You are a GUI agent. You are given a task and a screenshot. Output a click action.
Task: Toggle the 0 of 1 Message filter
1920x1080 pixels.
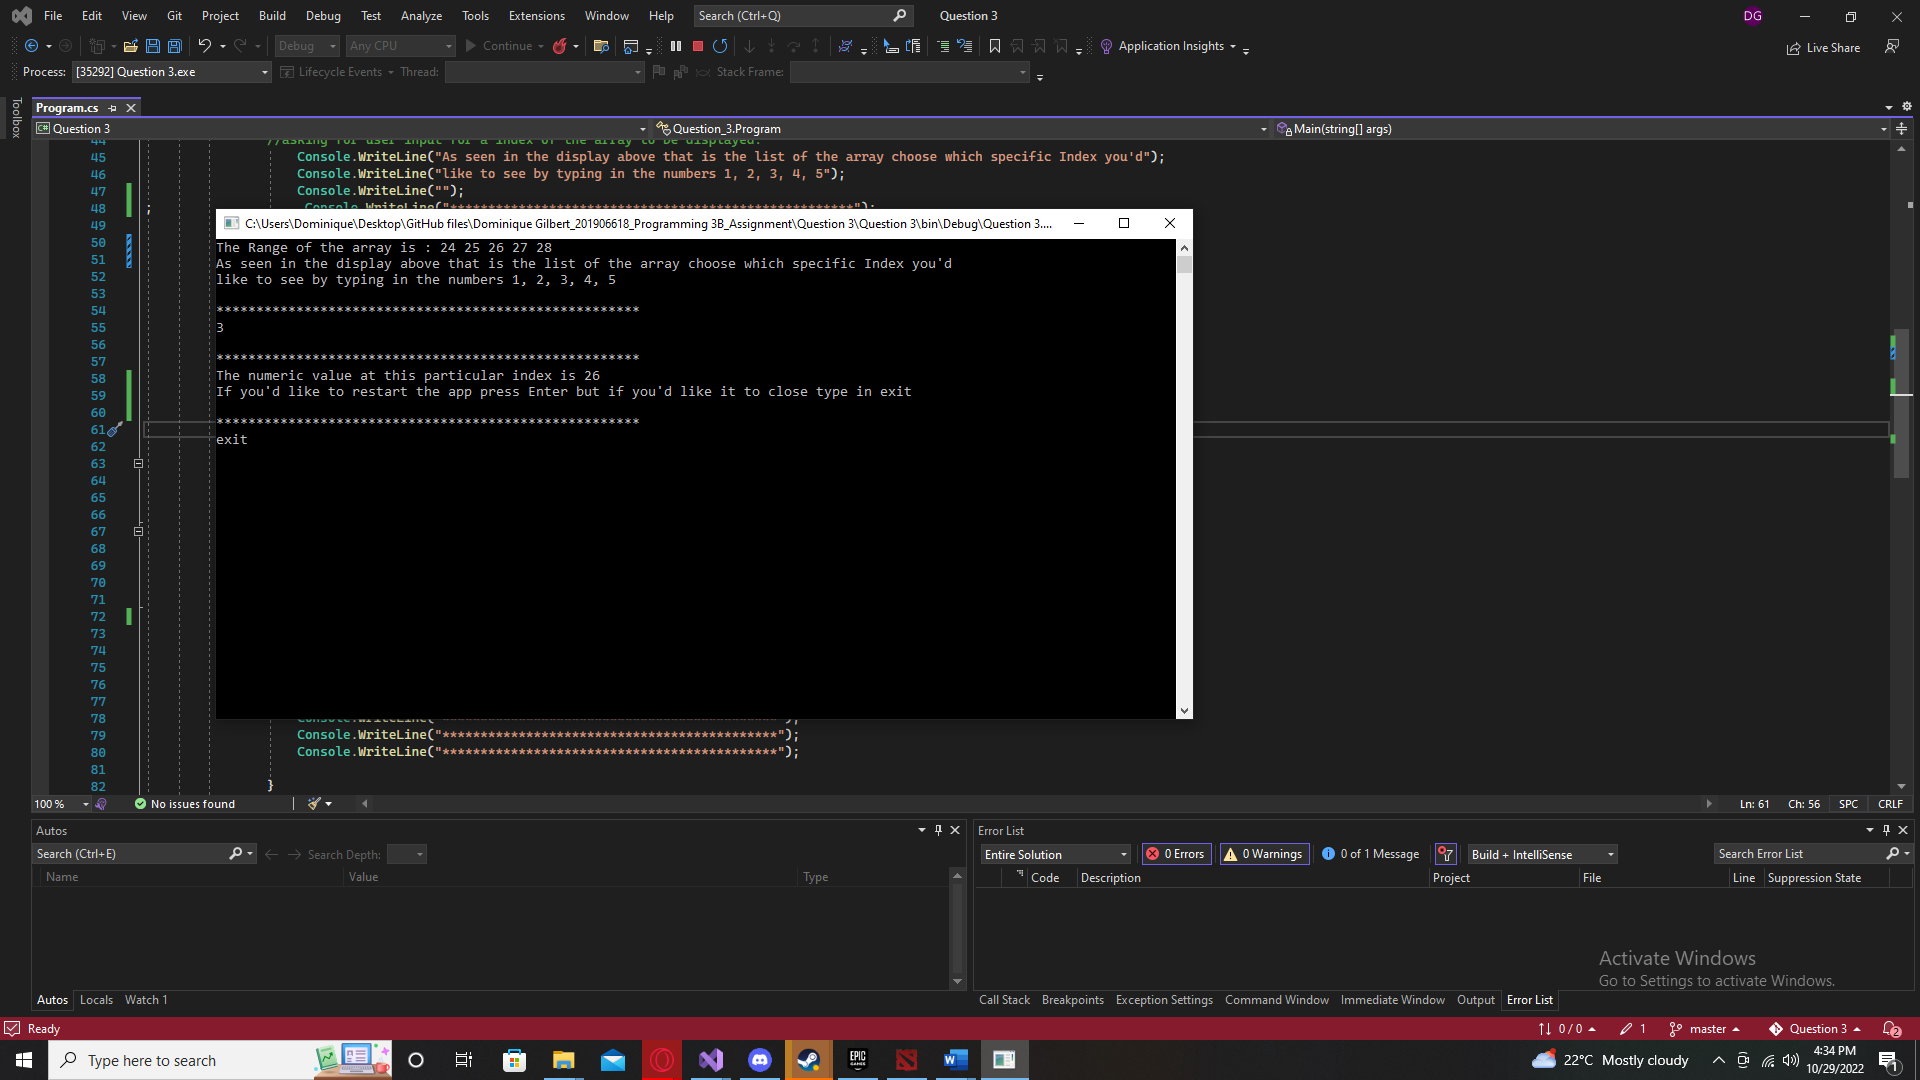[x=1370, y=854]
